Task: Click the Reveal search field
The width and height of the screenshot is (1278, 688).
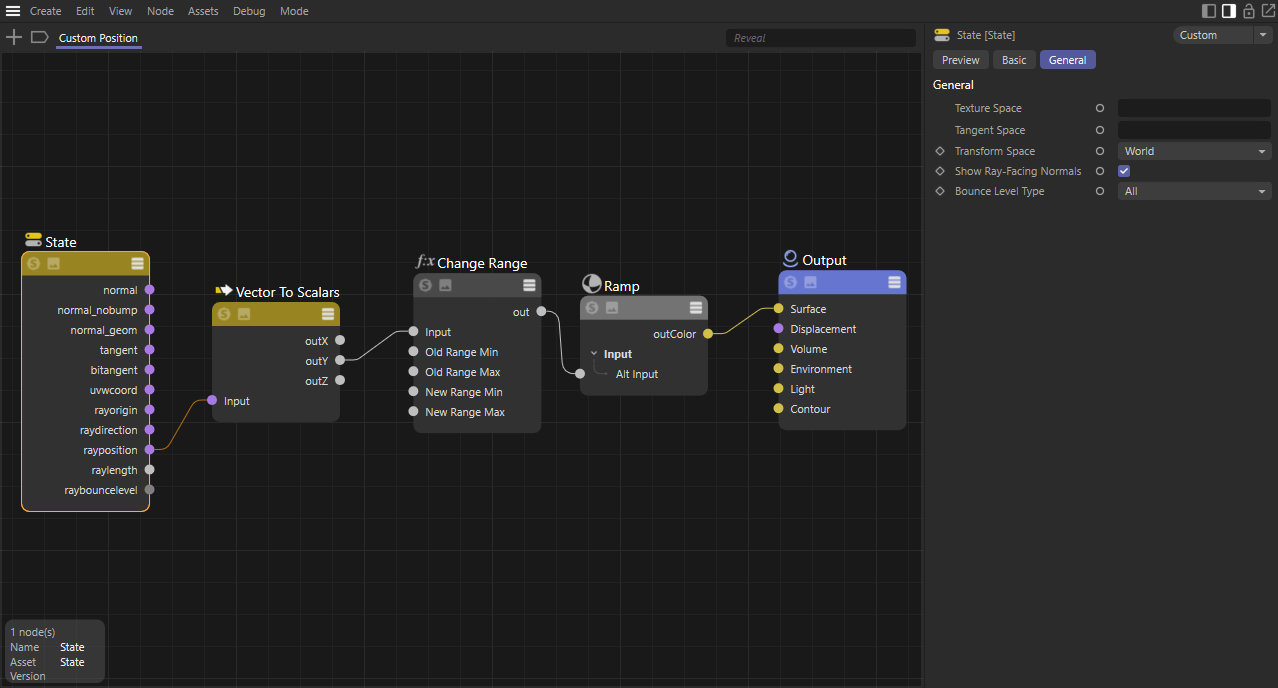Action: (820, 38)
